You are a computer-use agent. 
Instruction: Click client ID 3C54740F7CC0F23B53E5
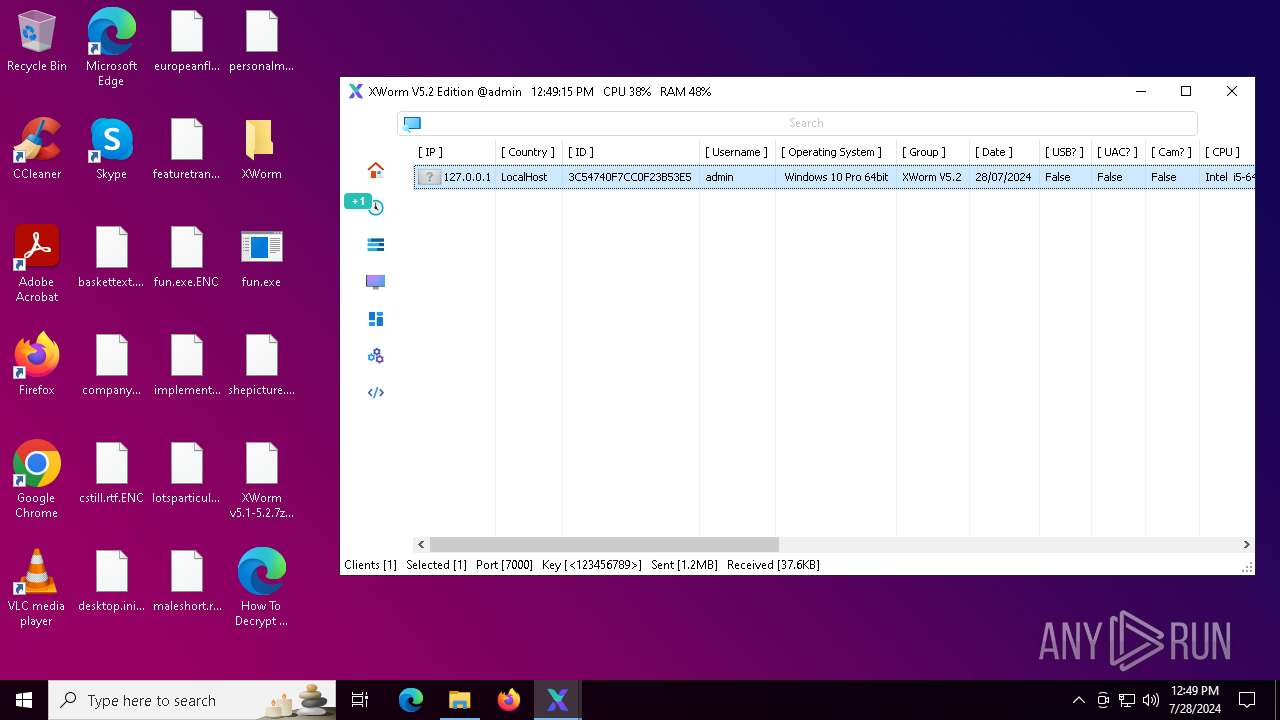(630, 177)
